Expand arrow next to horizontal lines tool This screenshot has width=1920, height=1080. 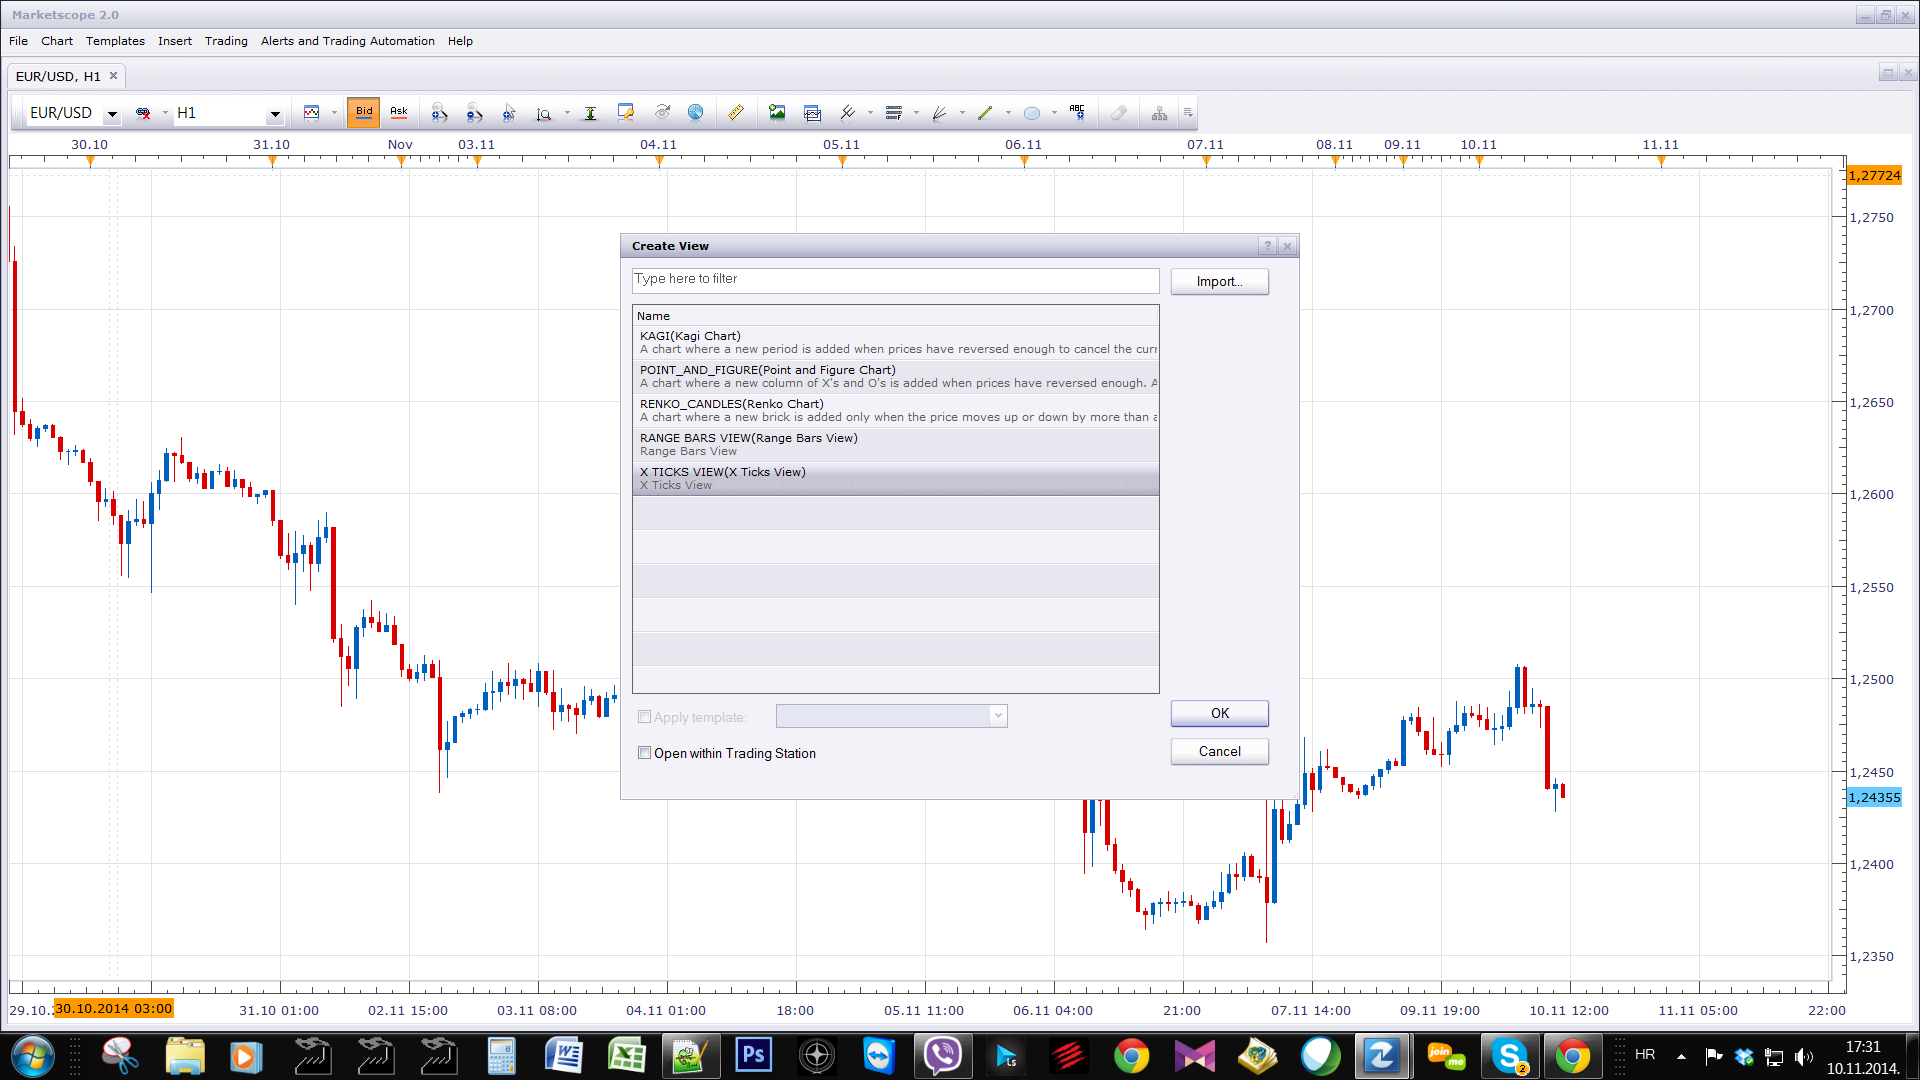pyautogui.click(x=916, y=113)
